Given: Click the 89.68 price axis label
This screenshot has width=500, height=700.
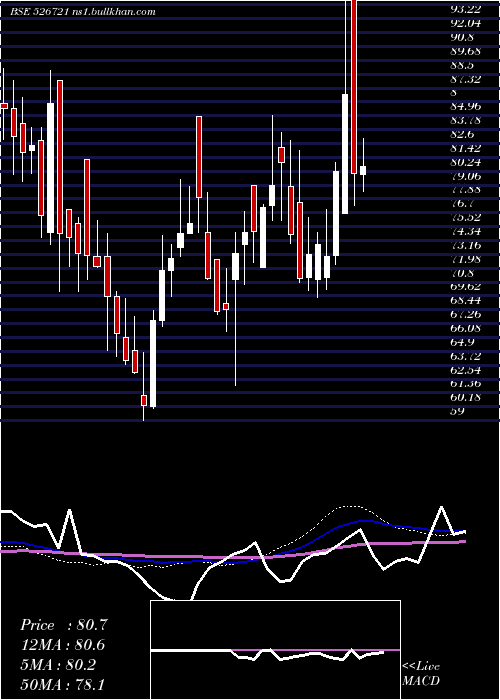Looking at the screenshot, I should [x=466, y=51].
